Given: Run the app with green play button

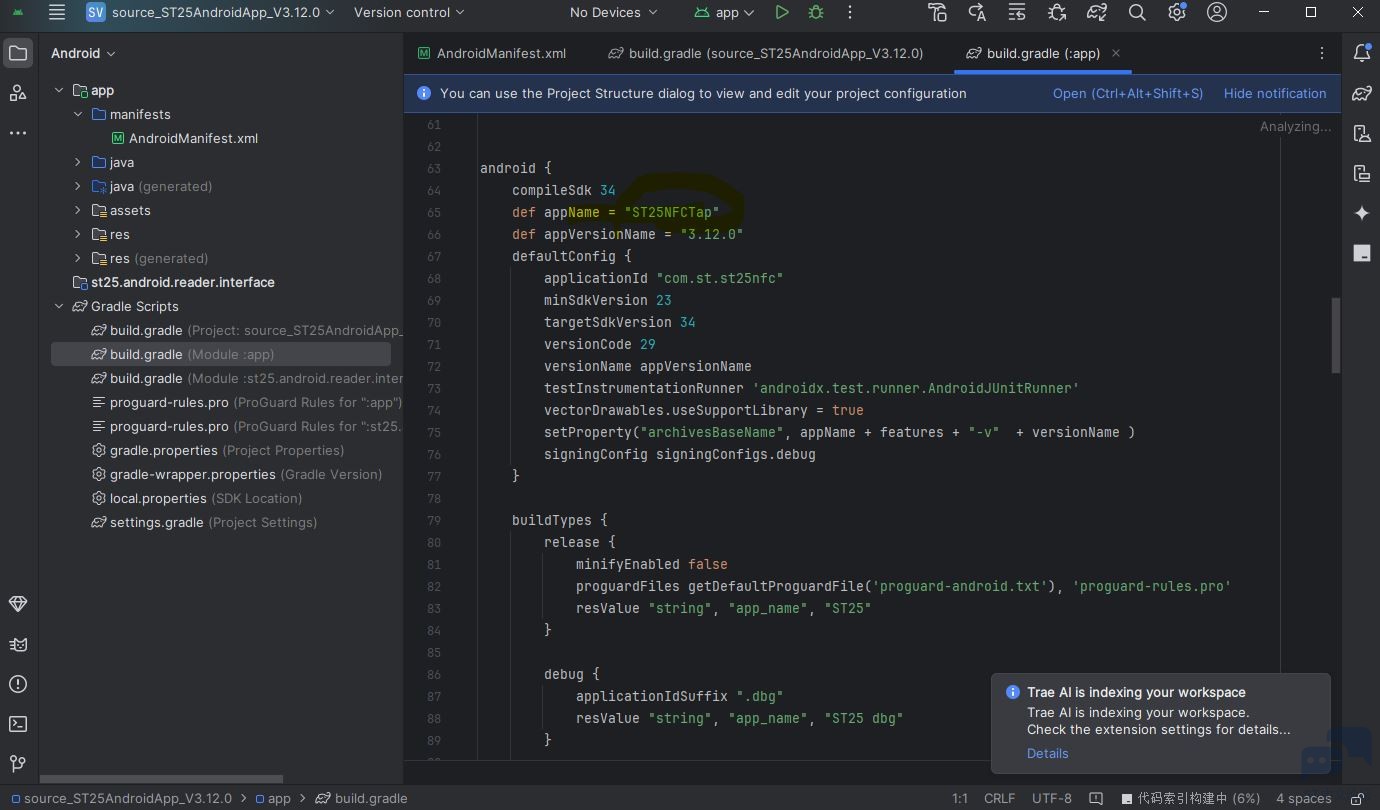Looking at the screenshot, I should click(x=782, y=12).
